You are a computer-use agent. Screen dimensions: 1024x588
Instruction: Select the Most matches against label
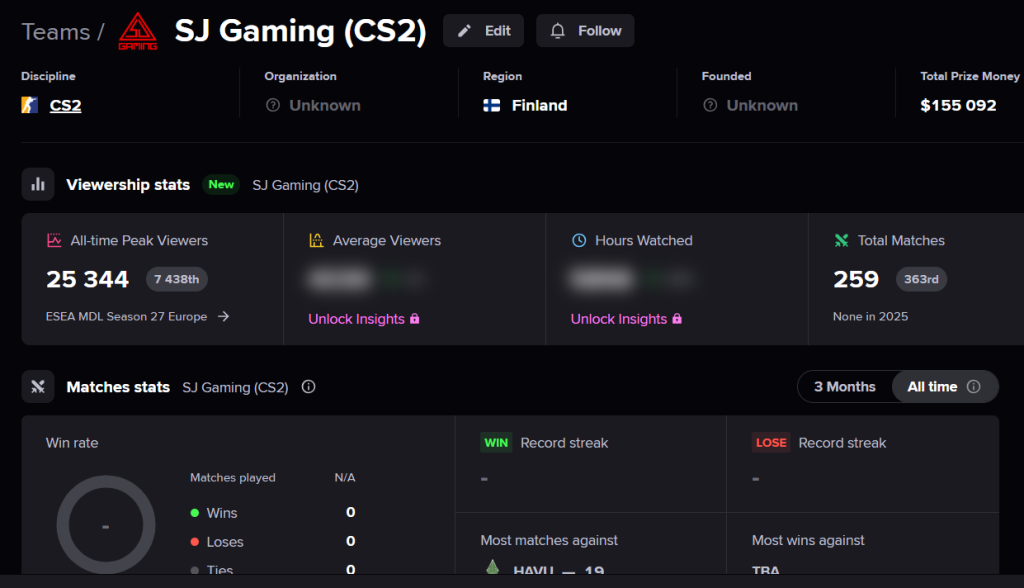tap(549, 540)
